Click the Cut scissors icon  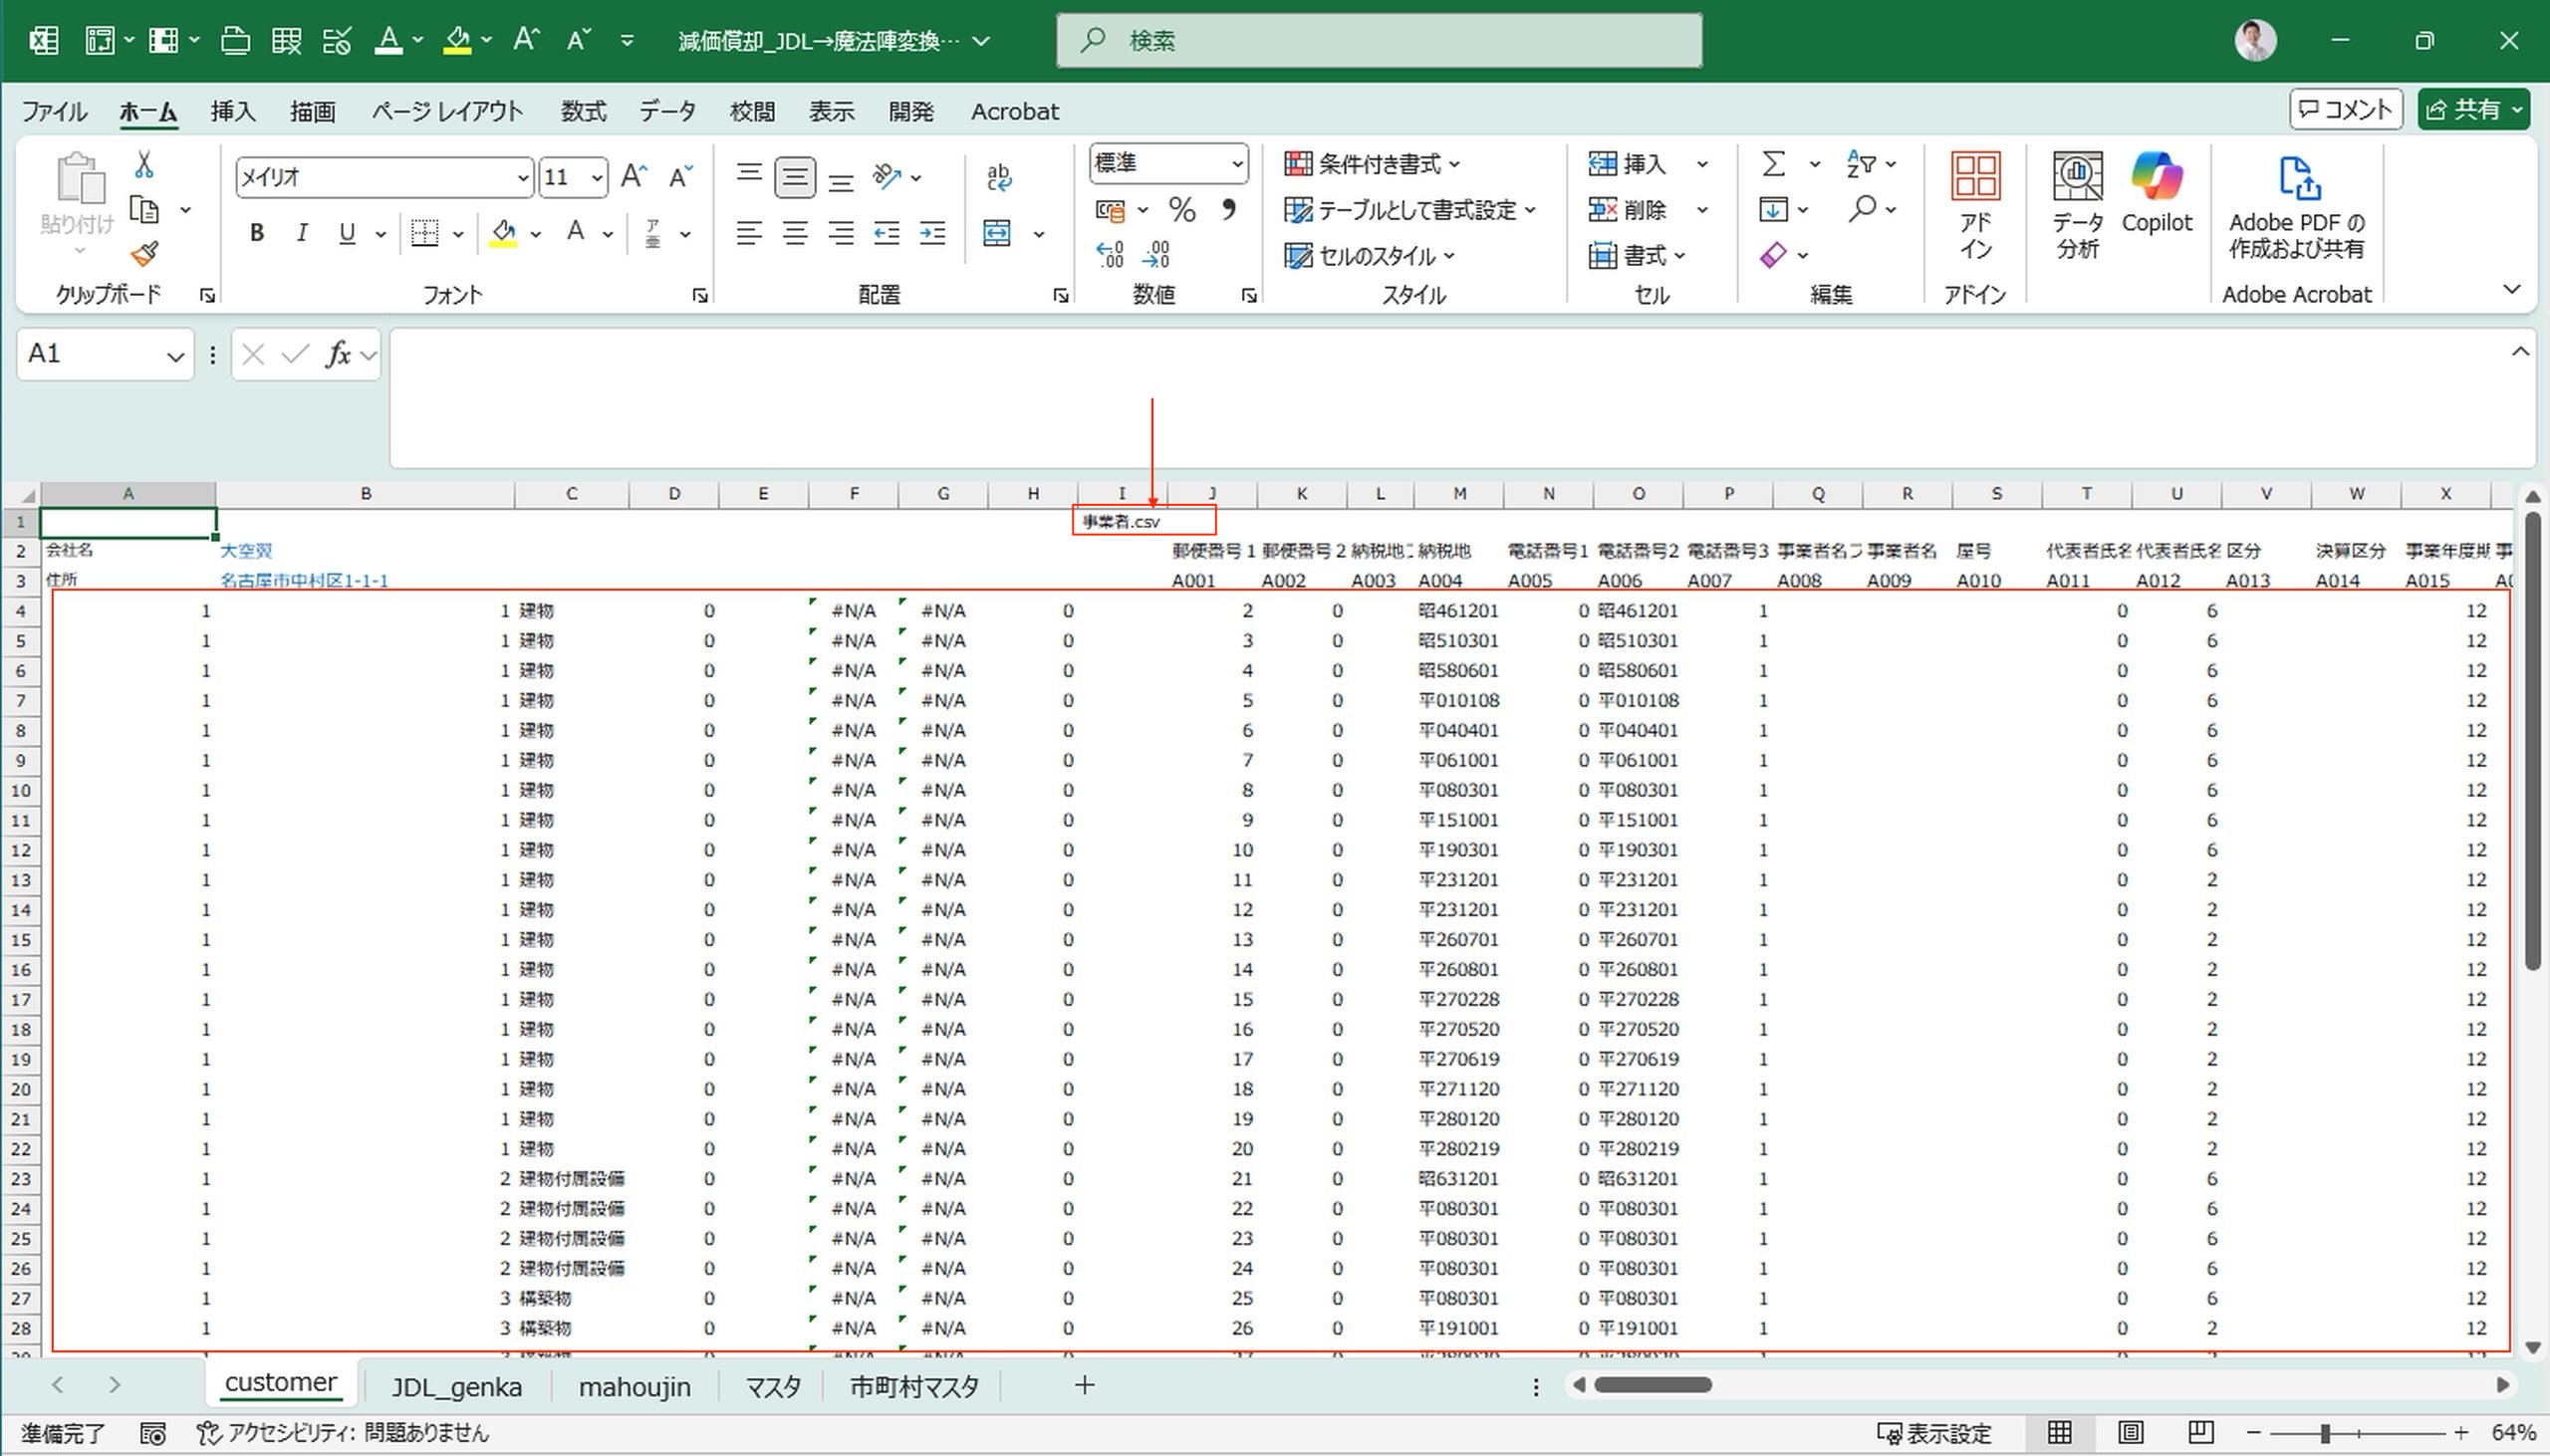144,164
